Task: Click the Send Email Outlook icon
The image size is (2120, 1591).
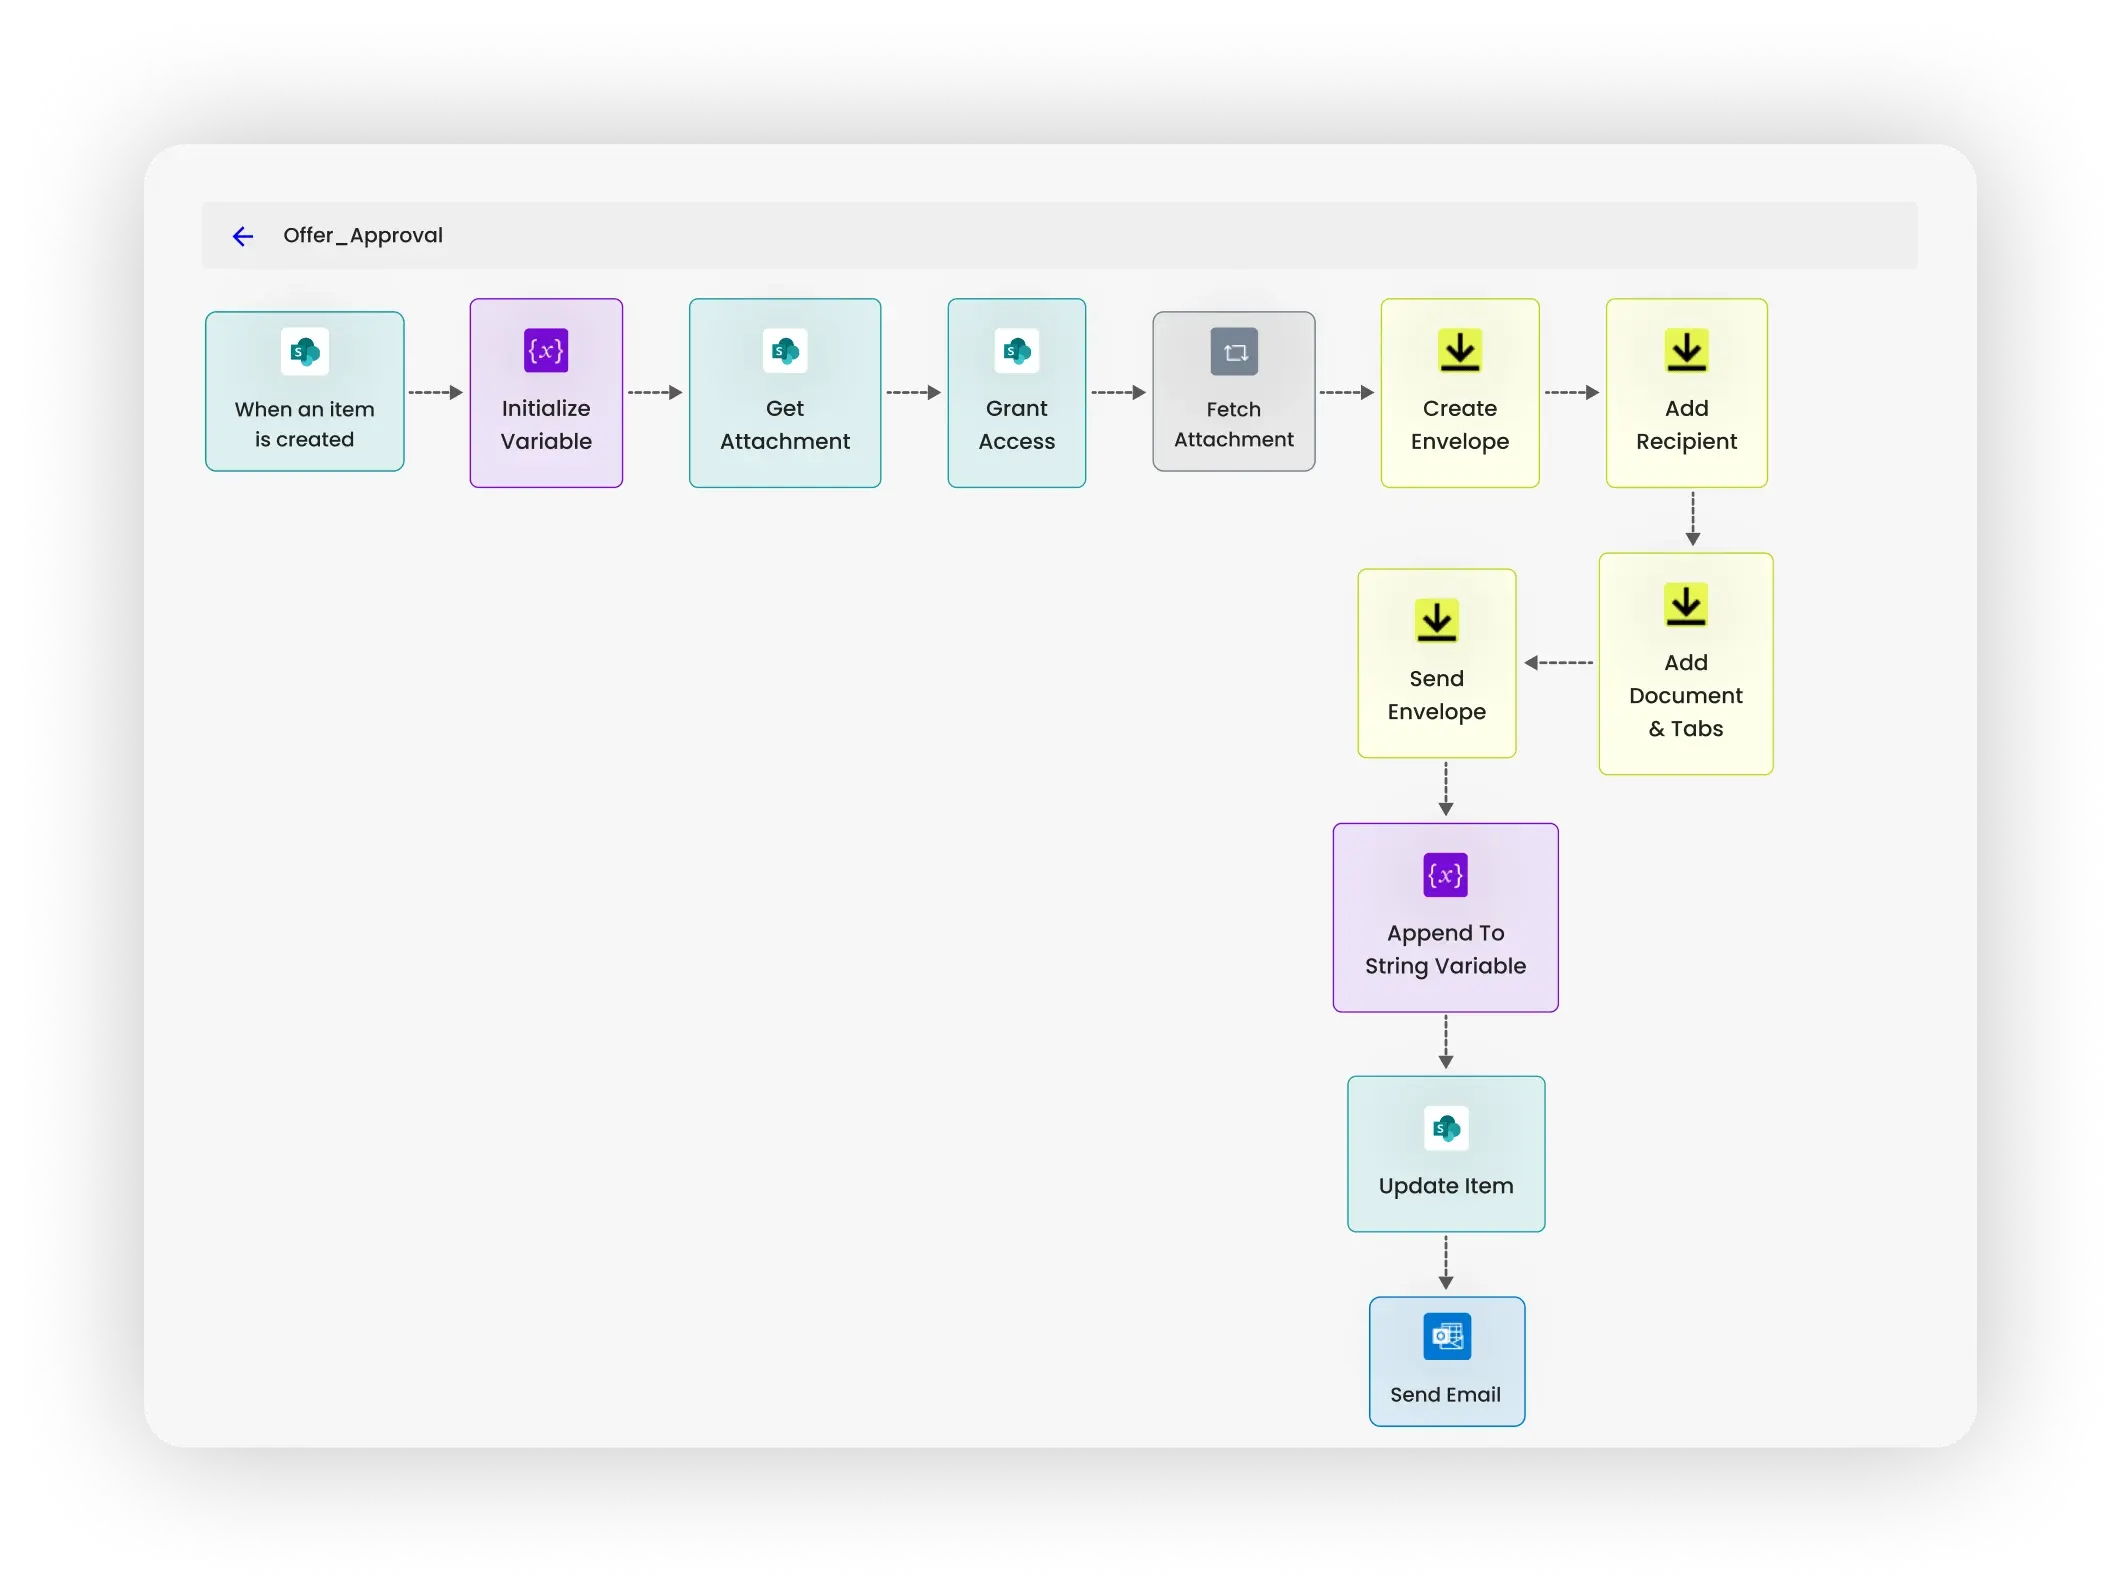Action: click(1442, 1337)
